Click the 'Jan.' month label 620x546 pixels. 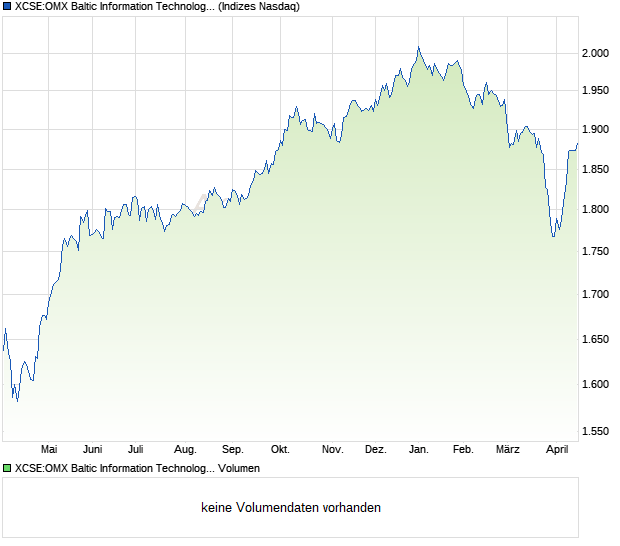click(x=418, y=450)
